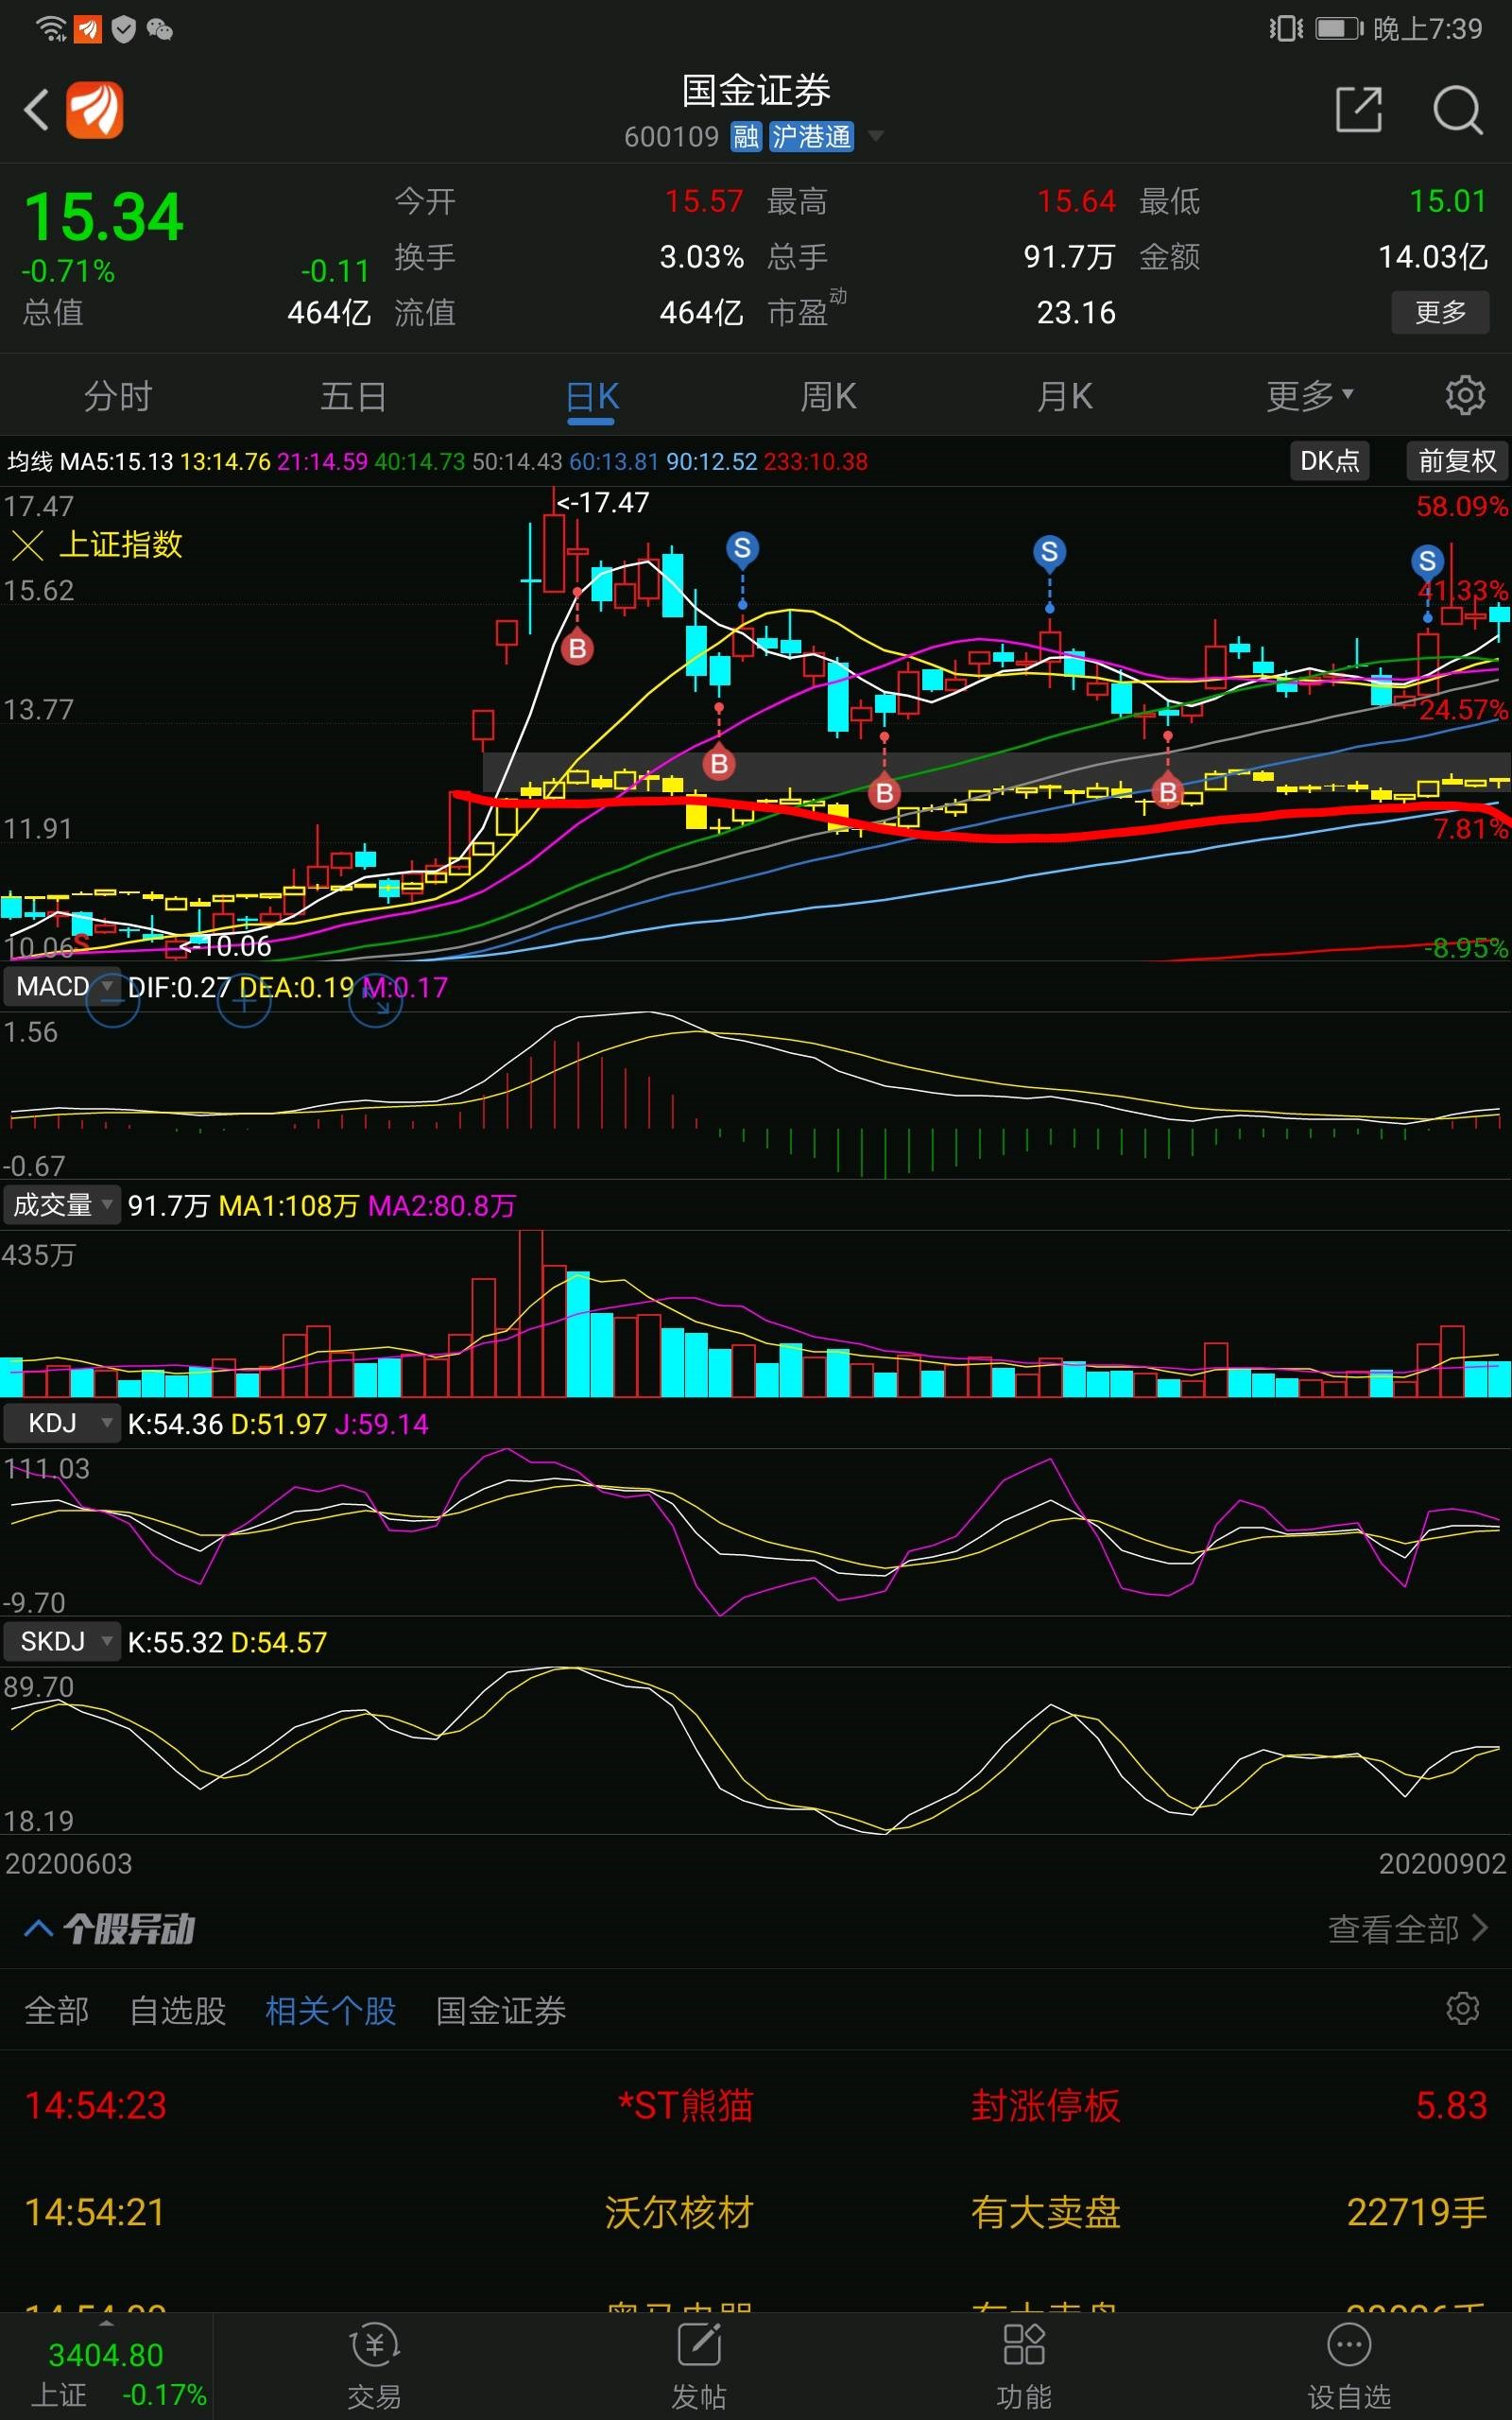
Task: Tap the 均线 MA5:15.13 legend
Action: [91, 462]
